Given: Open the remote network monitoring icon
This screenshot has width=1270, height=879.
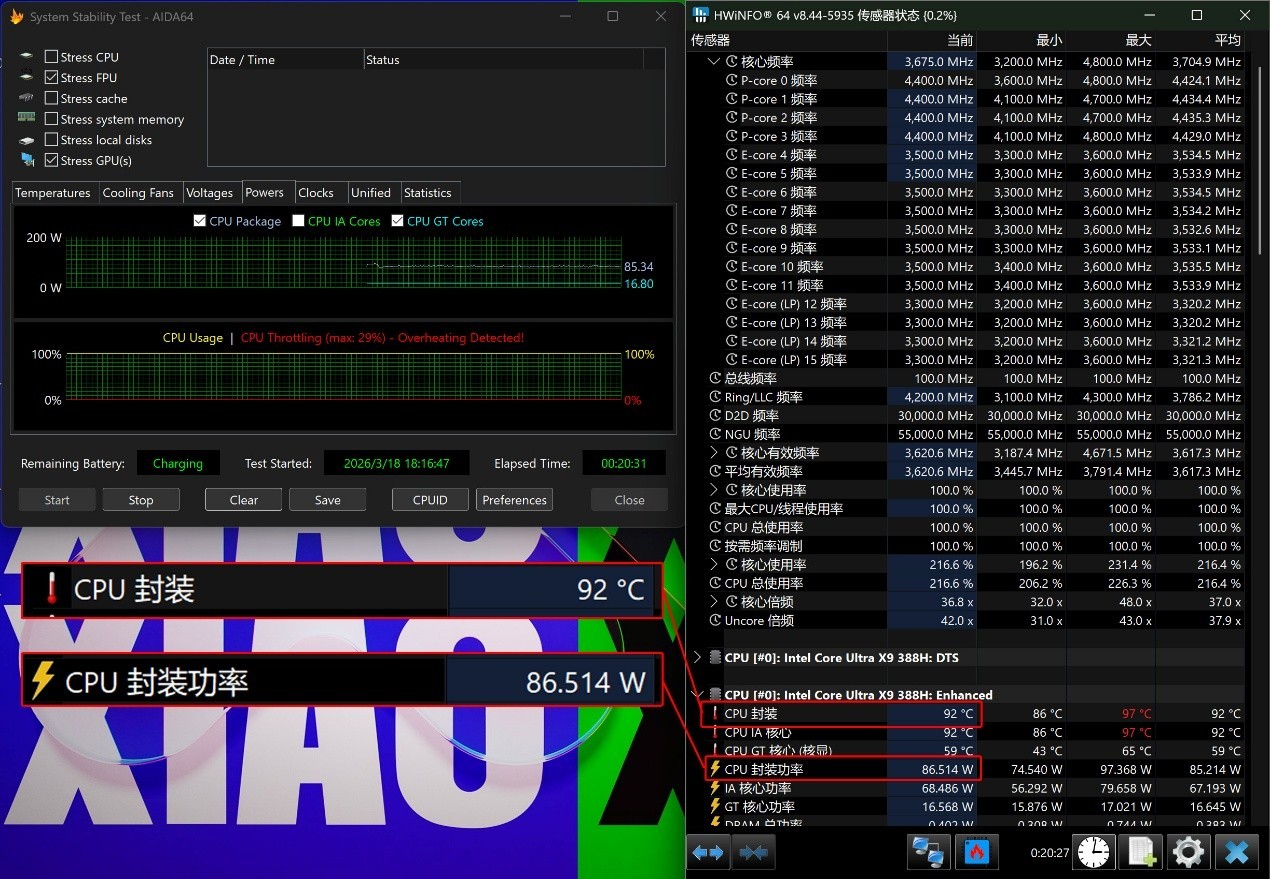Looking at the screenshot, I should pyautogui.click(x=928, y=852).
